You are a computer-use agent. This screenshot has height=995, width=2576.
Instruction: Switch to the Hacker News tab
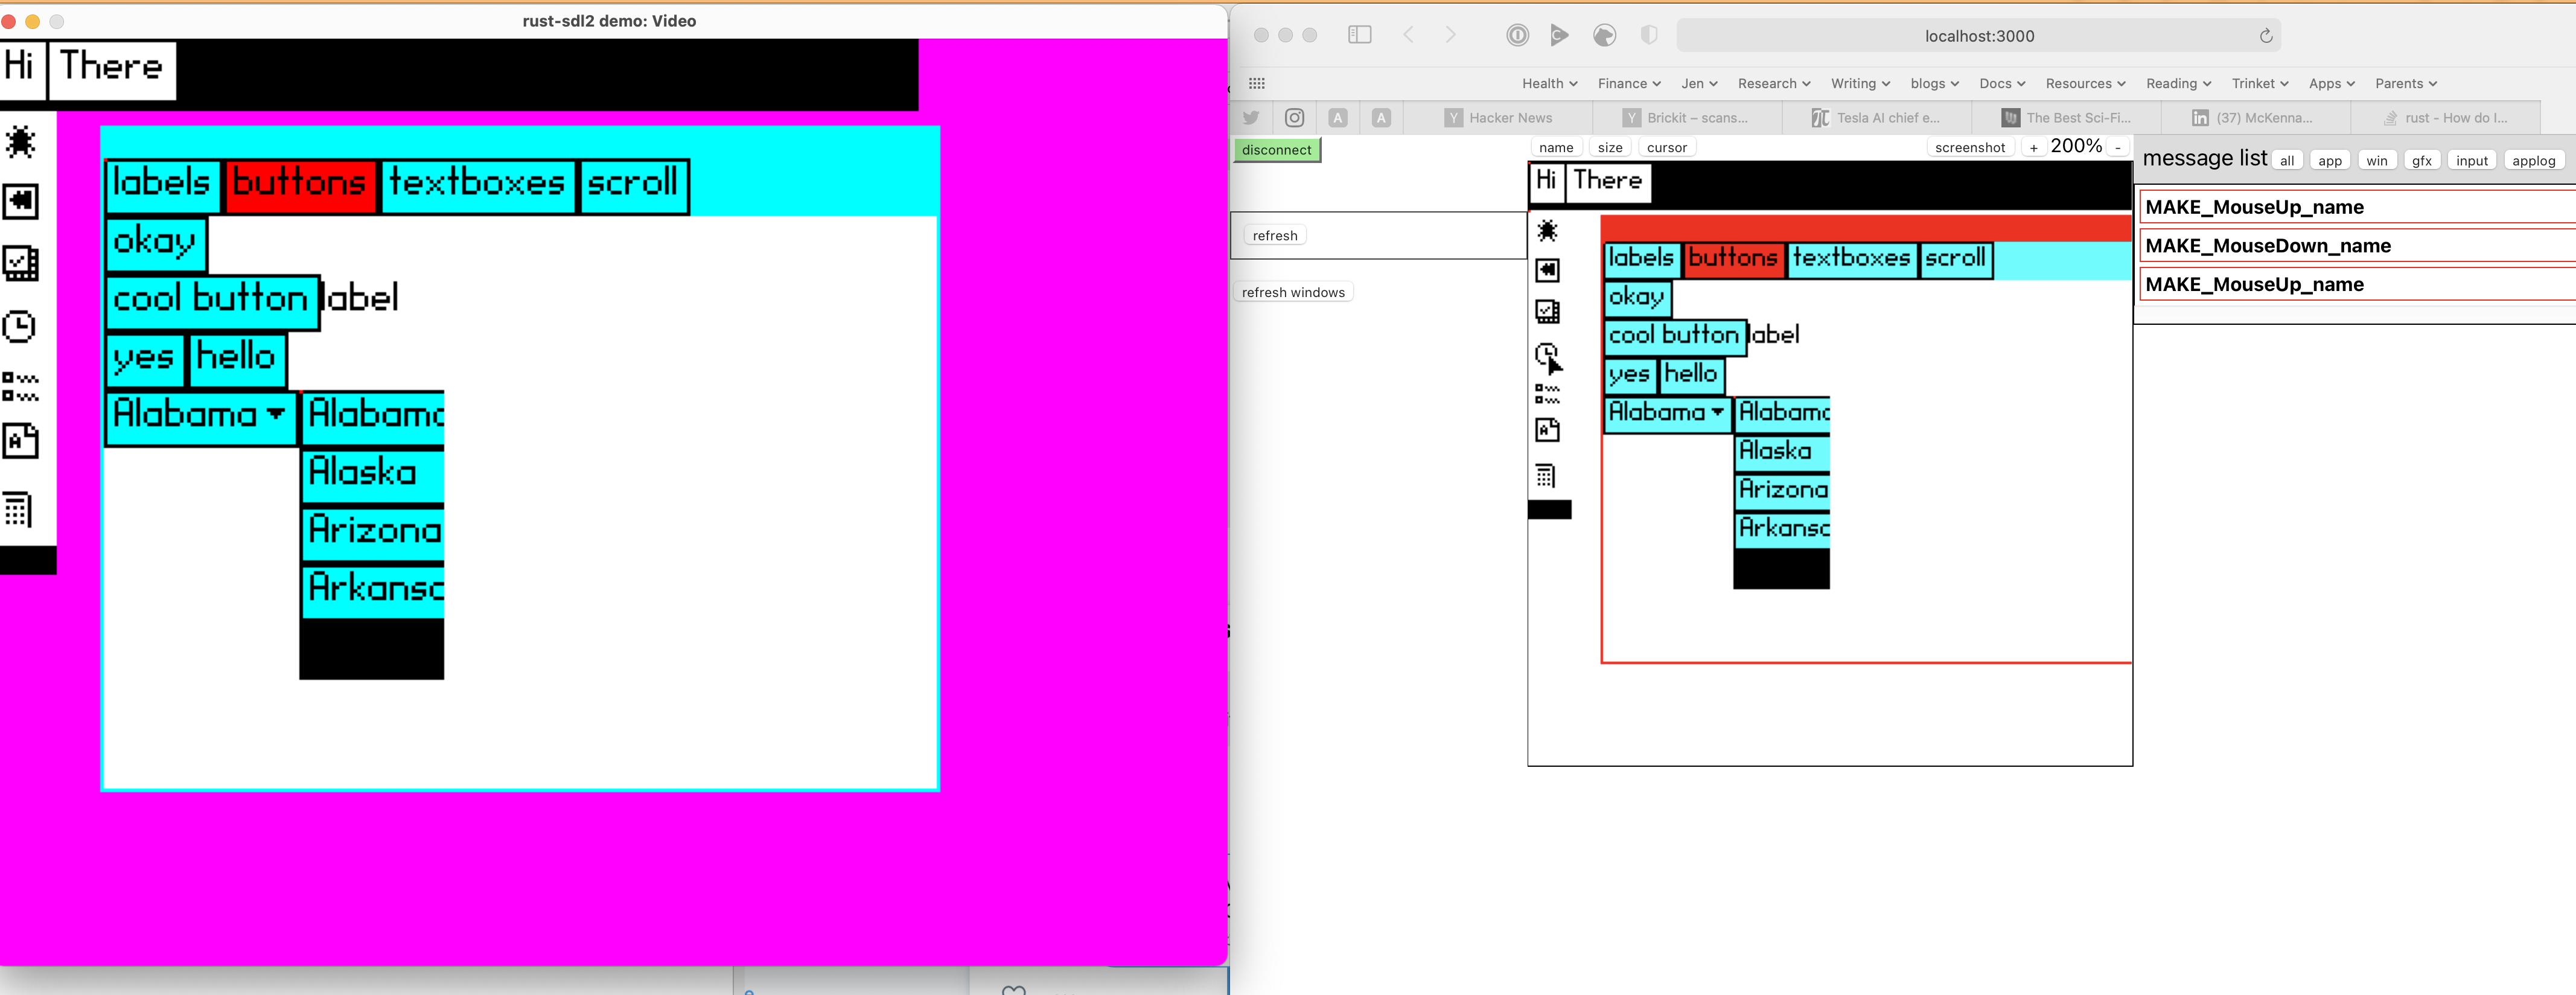[x=1498, y=118]
